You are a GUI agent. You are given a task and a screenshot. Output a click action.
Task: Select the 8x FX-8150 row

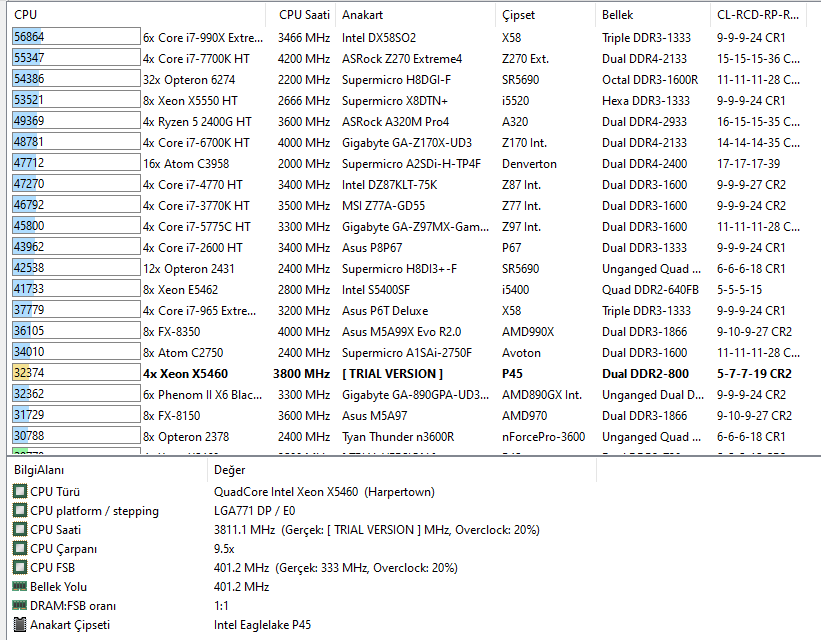click(410, 415)
